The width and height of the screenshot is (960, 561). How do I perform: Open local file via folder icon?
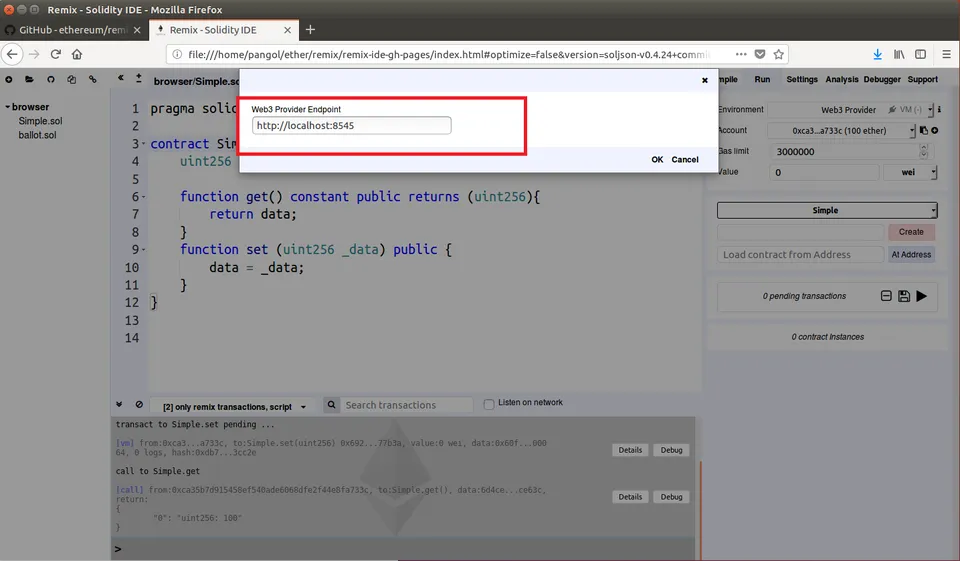[x=29, y=80]
